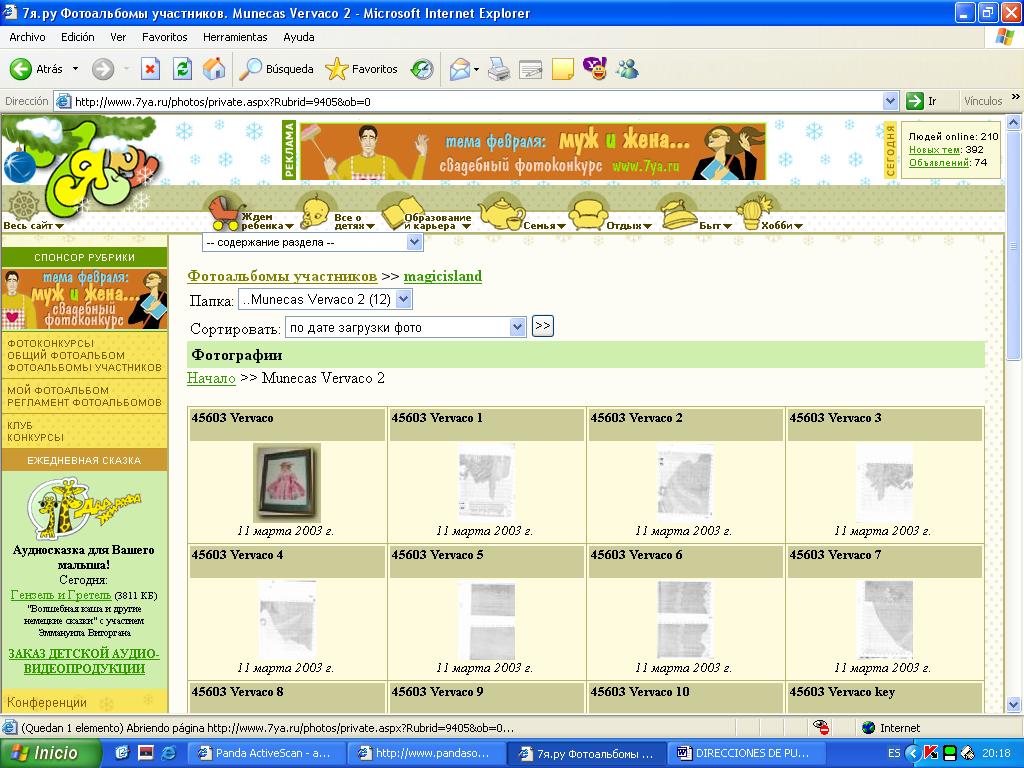Viewport: 1024px width, 768px height.
Task: Click the green Ir go button
Action: click(x=922, y=101)
